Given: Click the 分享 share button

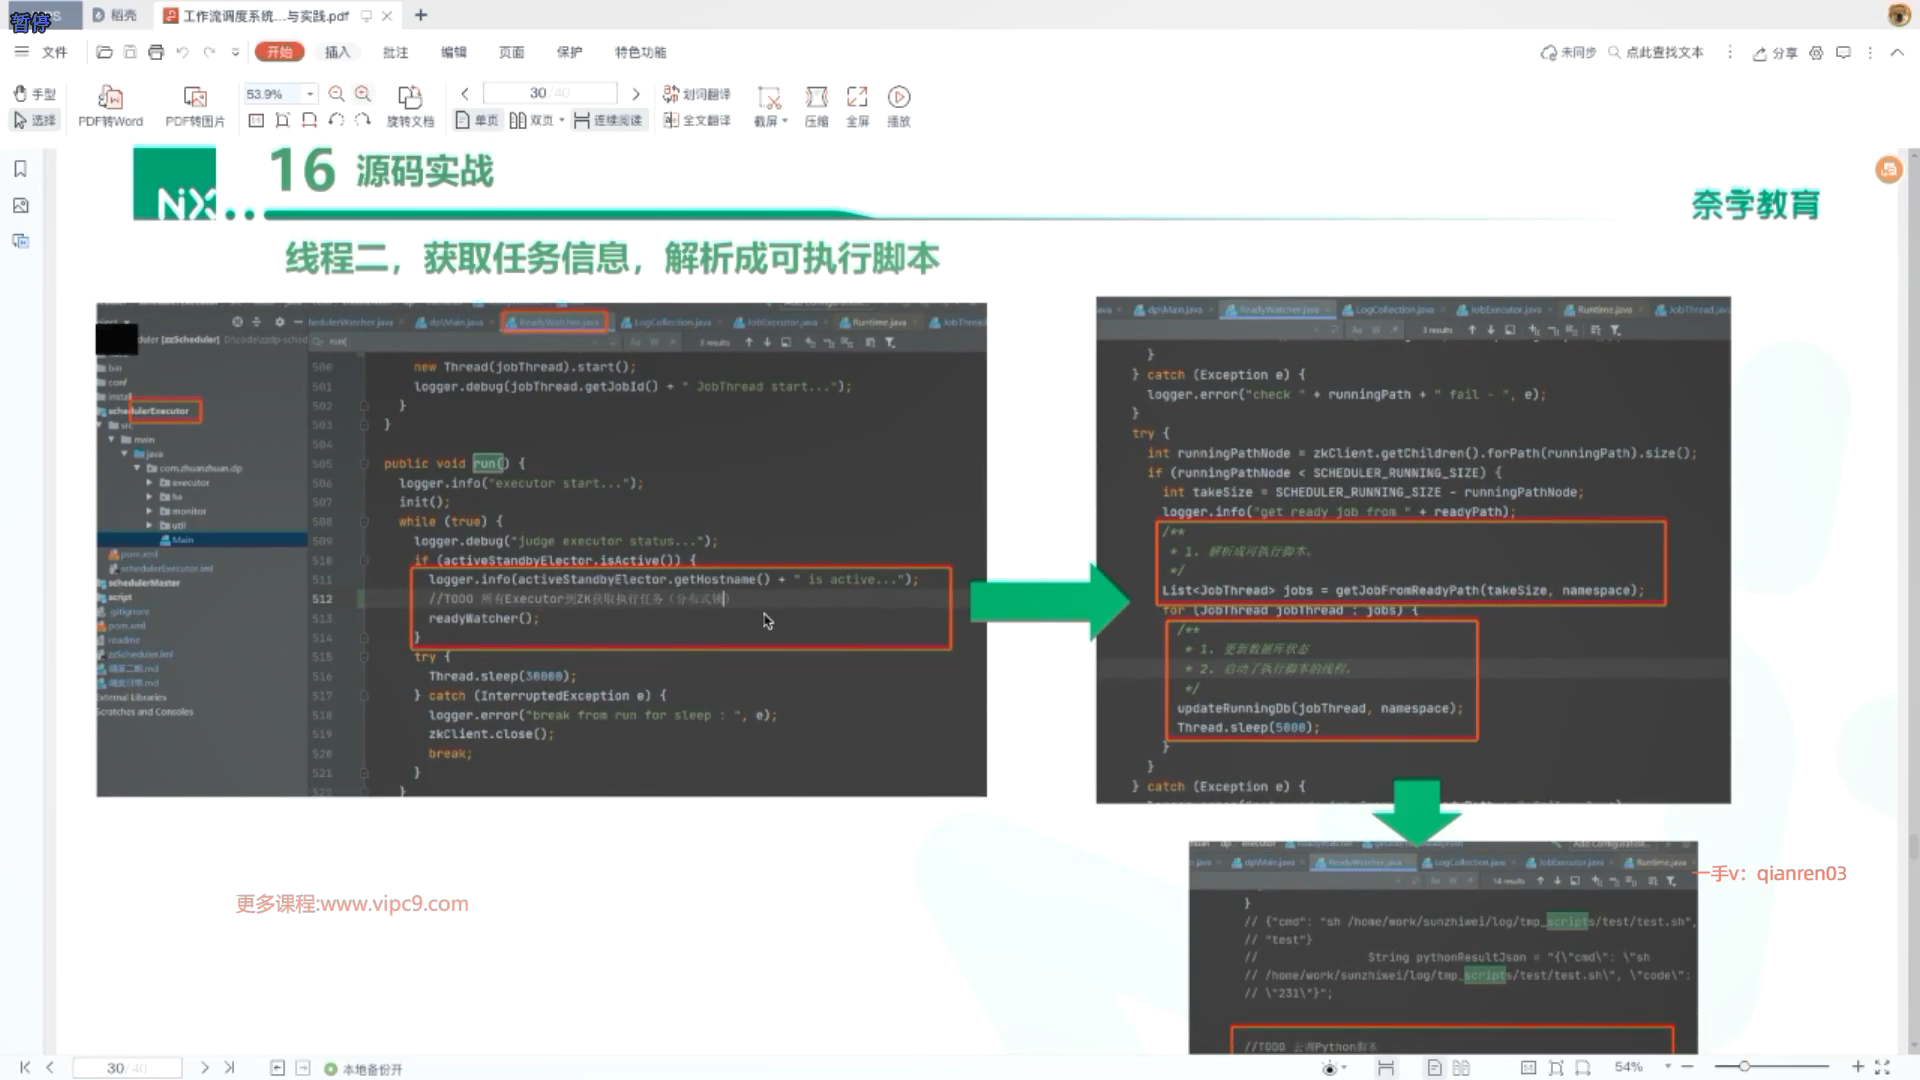Looking at the screenshot, I should [x=1776, y=53].
